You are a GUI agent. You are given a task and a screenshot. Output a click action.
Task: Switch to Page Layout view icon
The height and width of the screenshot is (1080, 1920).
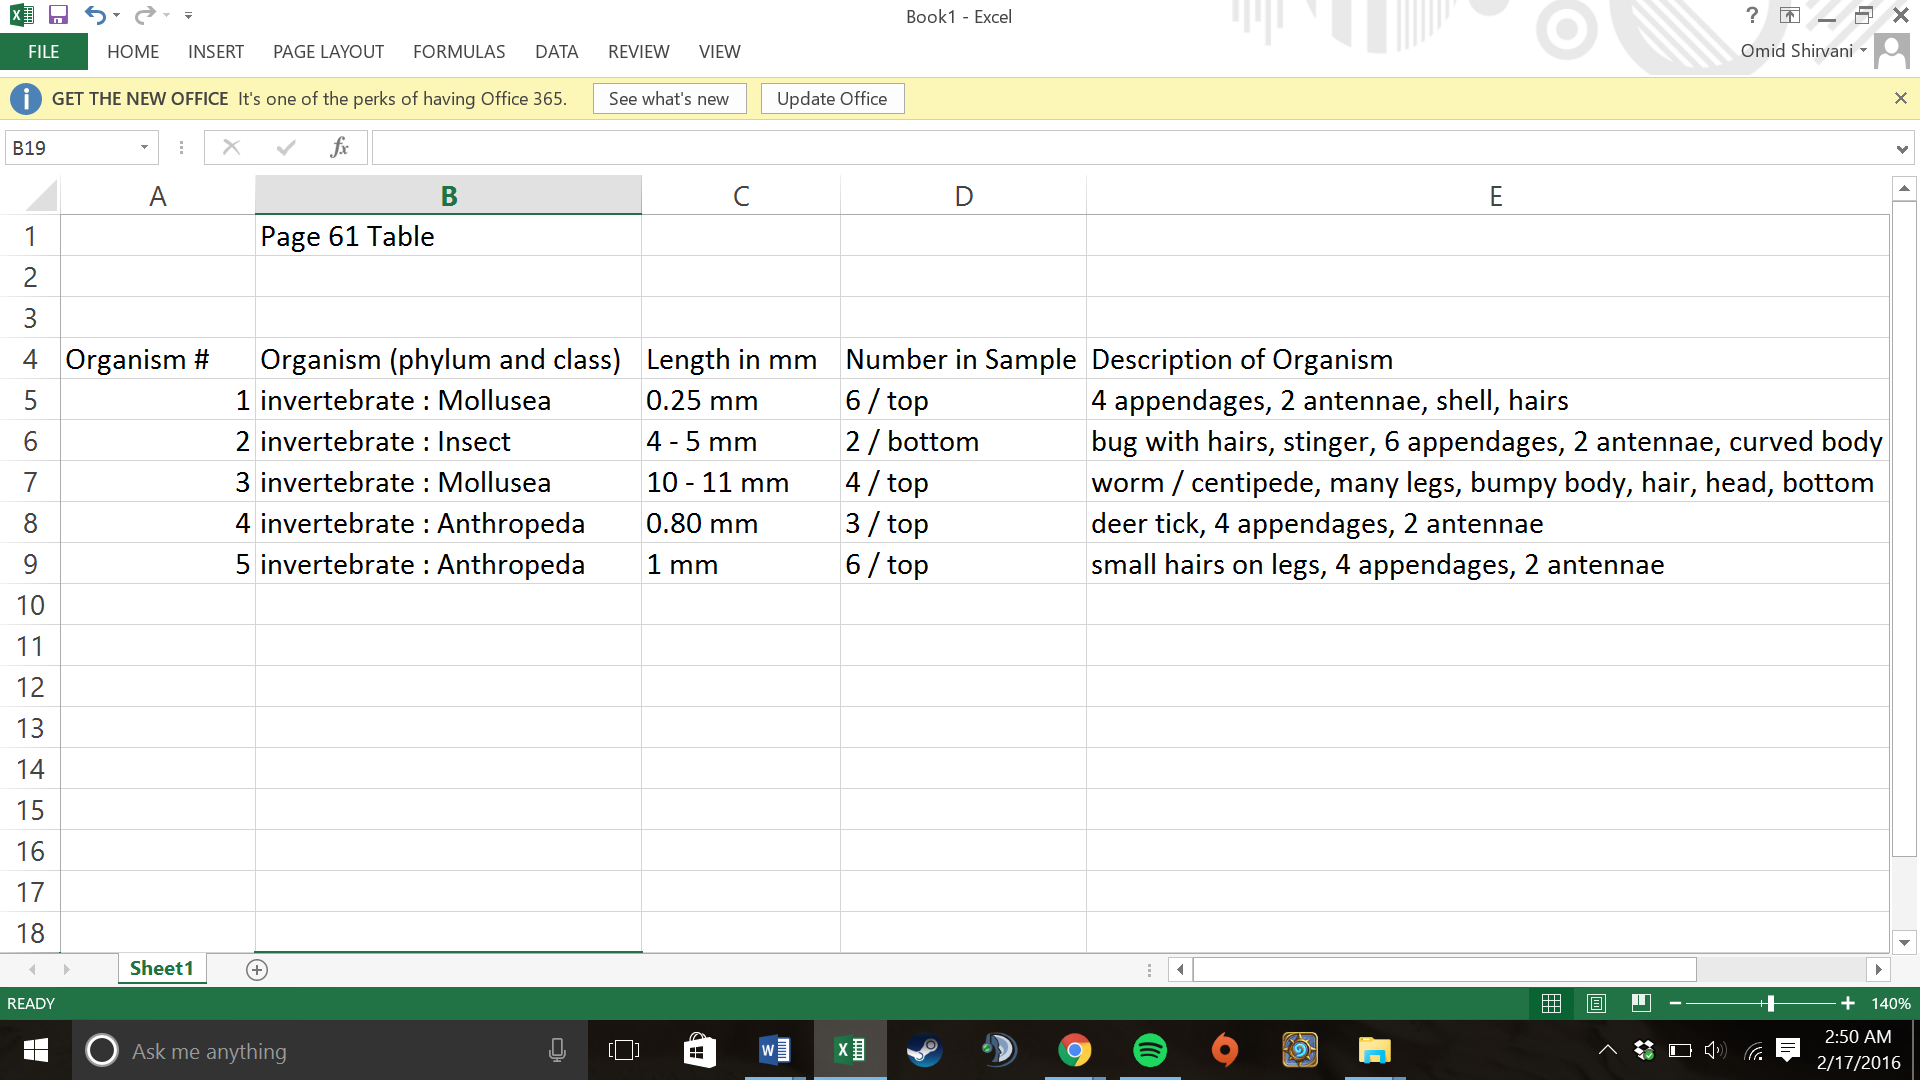1596,1003
